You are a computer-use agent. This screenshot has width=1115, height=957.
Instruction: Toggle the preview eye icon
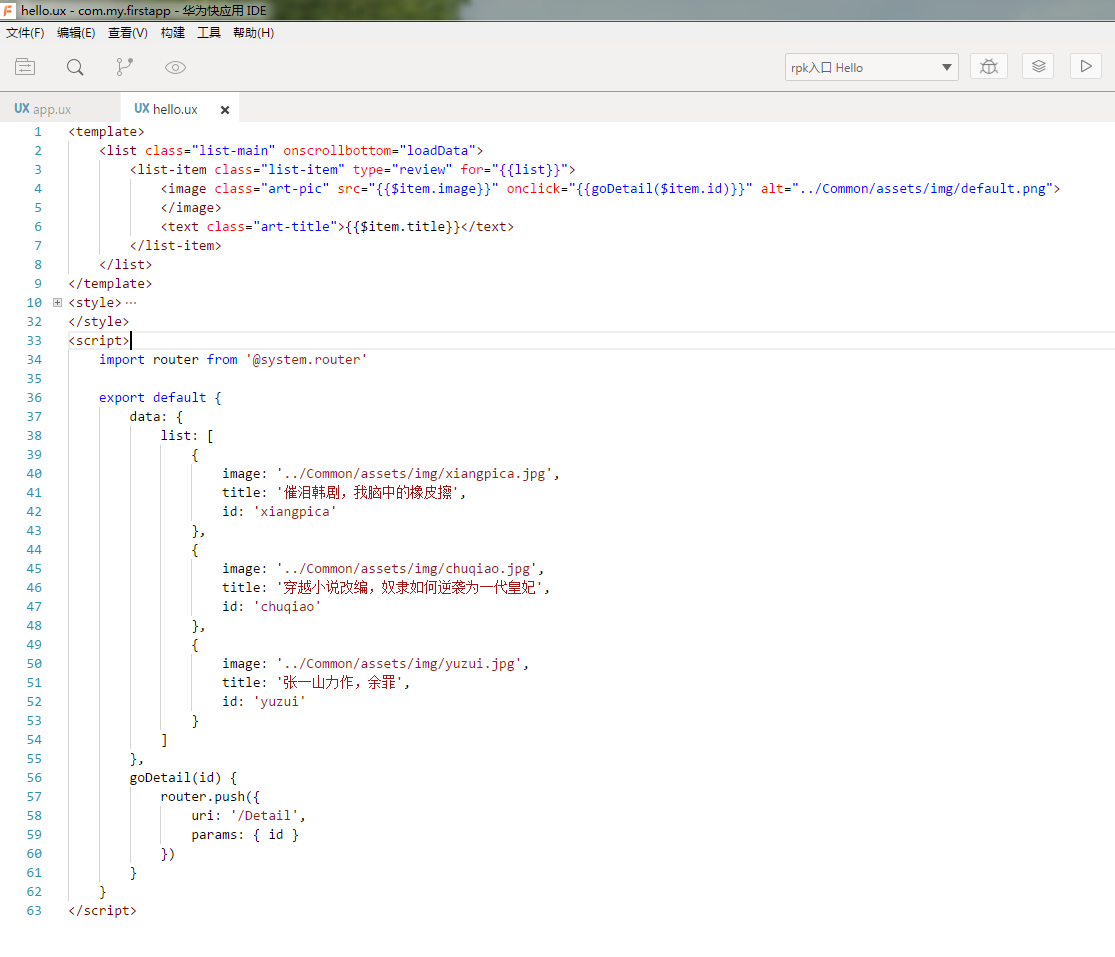pos(175,68)
